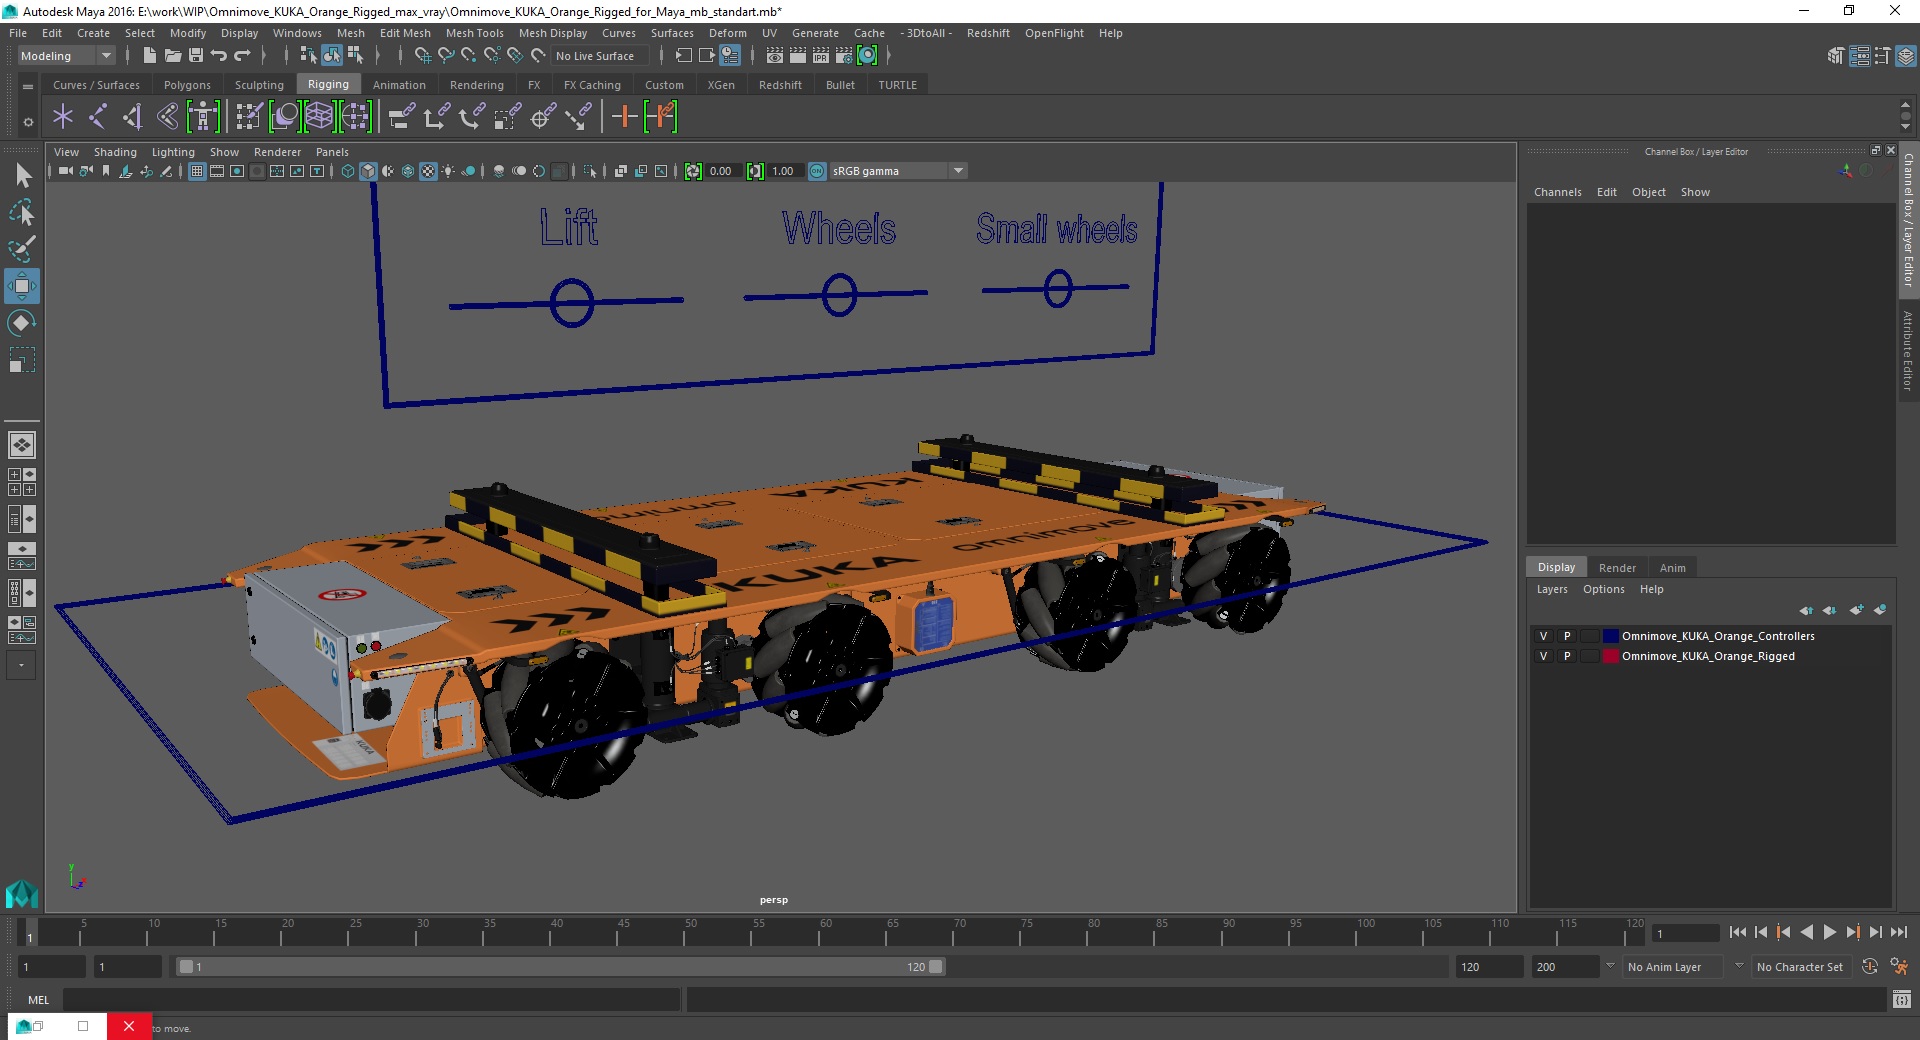Image resolution: width=1920 pixels, height=1040 pixels.
Task: Open the shelf options gear menu
Action: point(28,122)
